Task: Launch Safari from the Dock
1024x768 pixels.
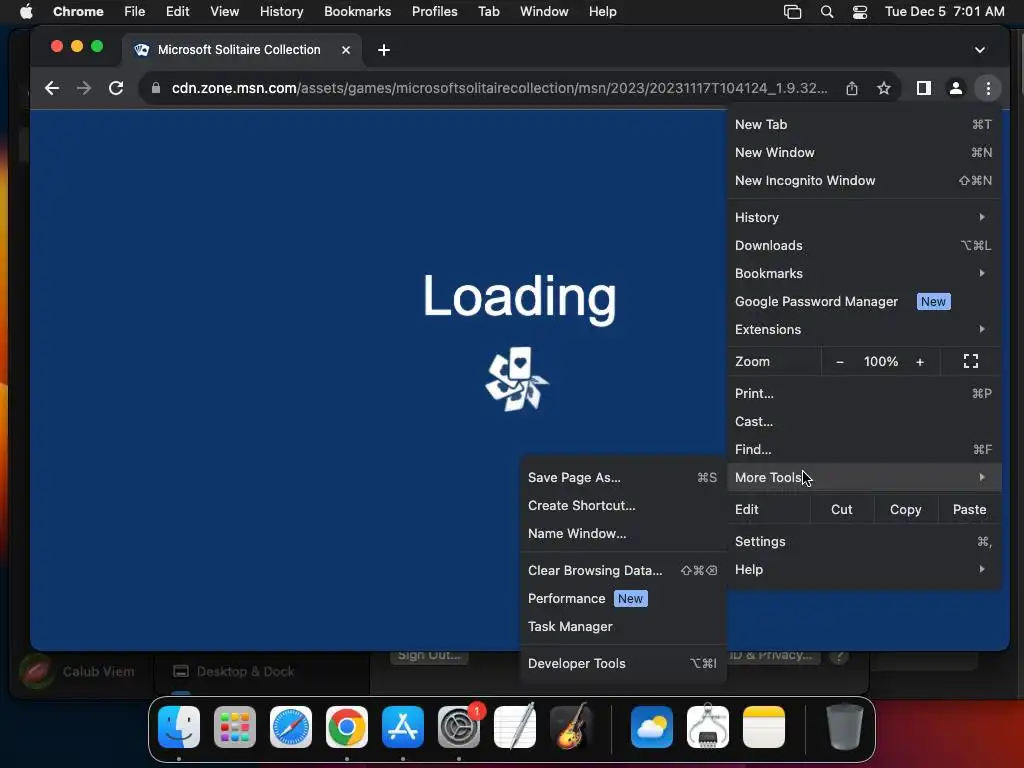Action: [291, 727]
